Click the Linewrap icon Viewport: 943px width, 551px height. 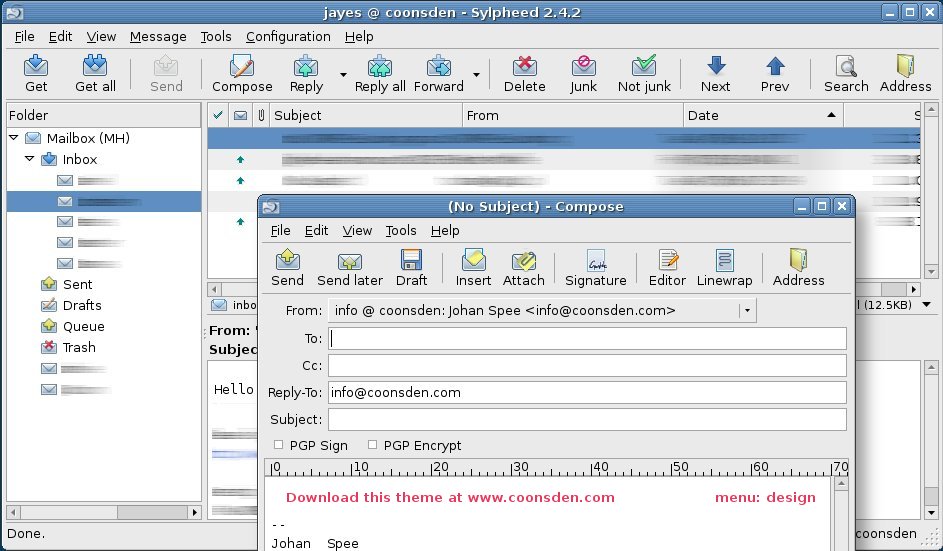click(725, 260)
